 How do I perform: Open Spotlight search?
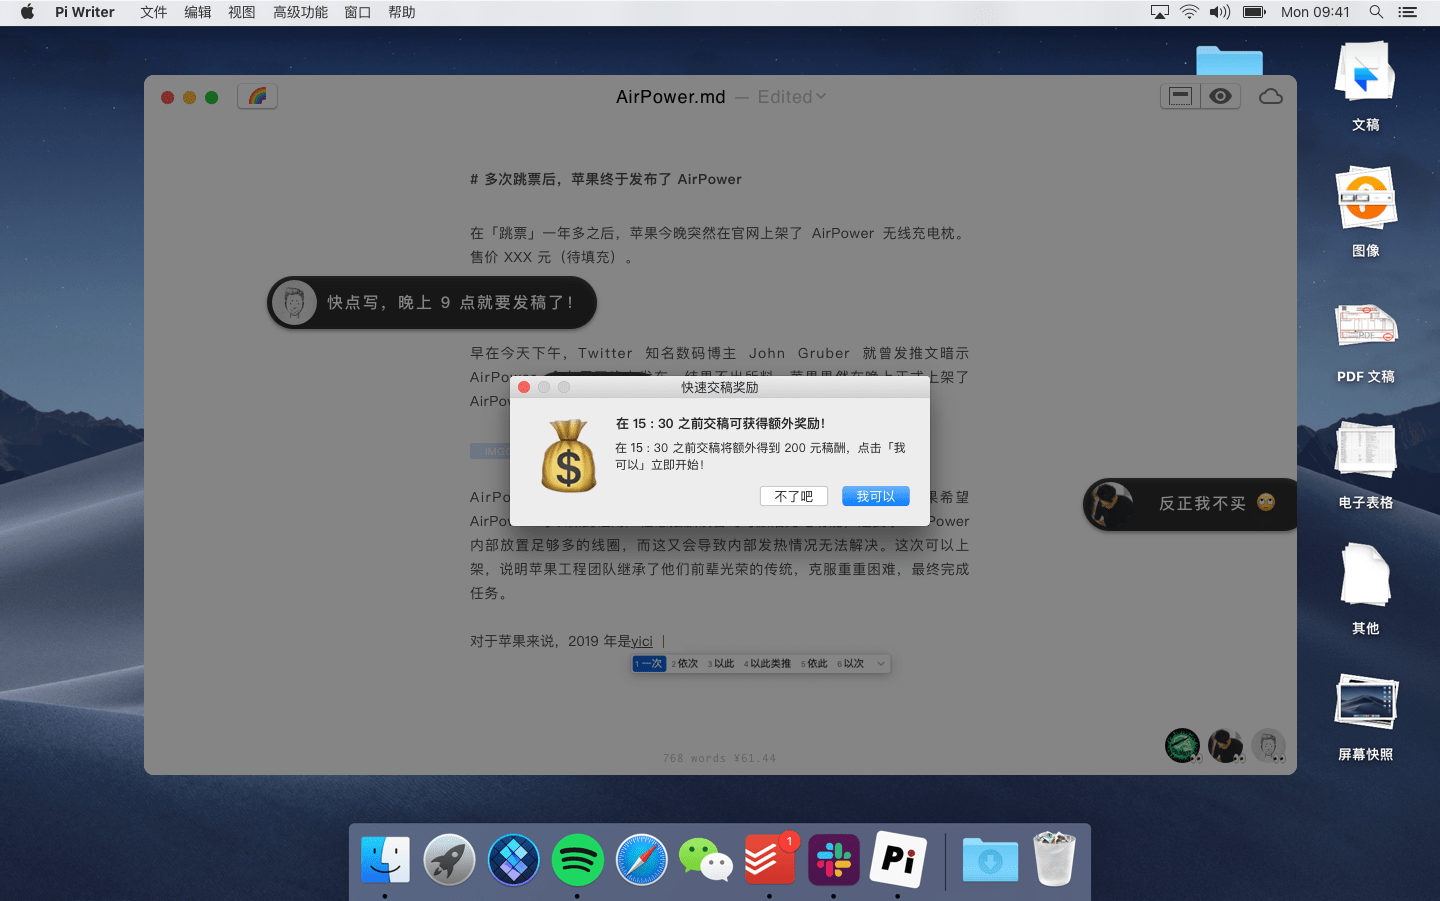(x=1376, y=12)
